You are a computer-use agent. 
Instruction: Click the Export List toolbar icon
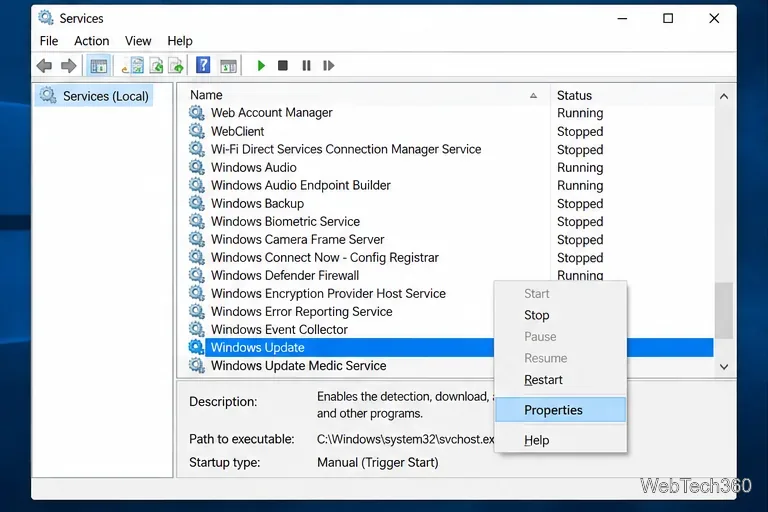[x=176, y=66]
